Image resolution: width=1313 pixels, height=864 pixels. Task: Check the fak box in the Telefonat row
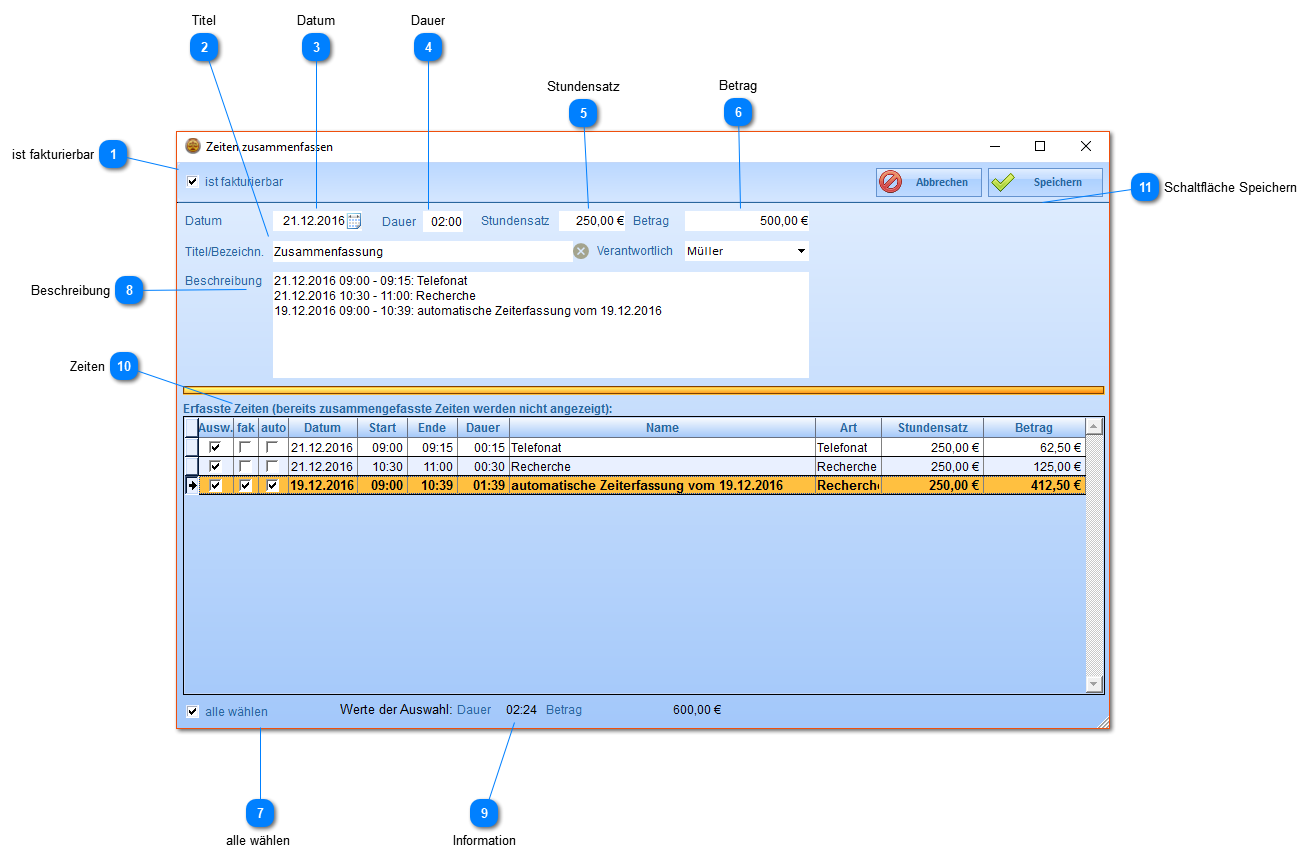pyautogui.click(x=245, y=448)
